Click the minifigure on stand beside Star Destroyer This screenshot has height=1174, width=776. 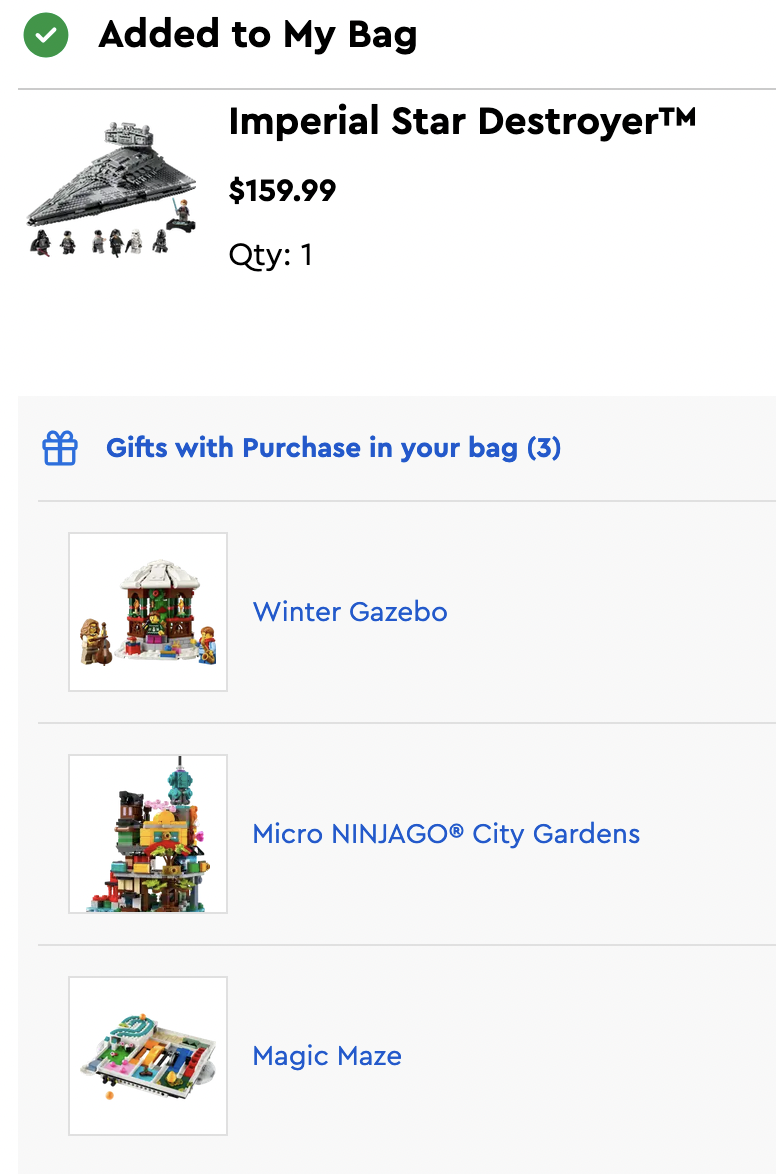180,214
